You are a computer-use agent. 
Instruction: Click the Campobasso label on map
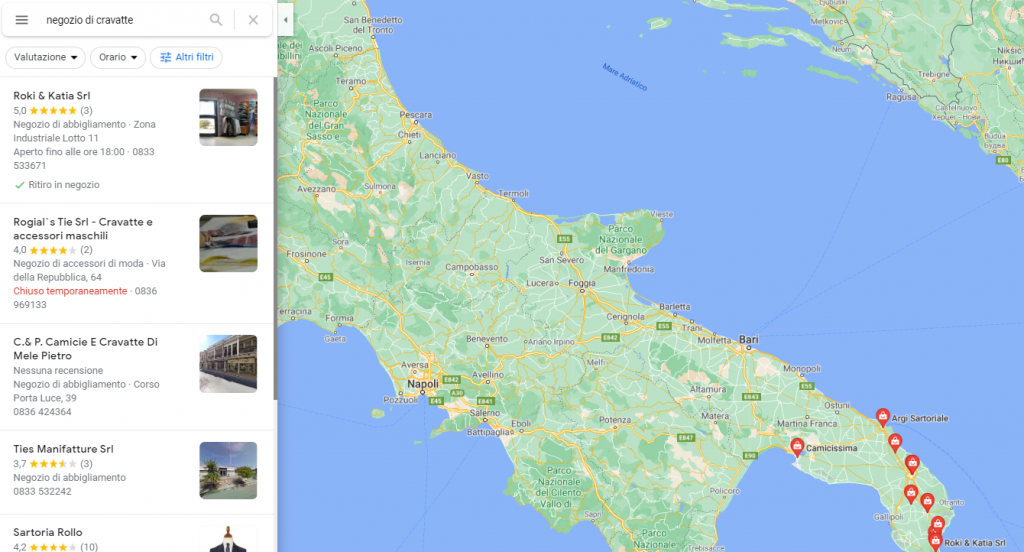coord(472,267)
